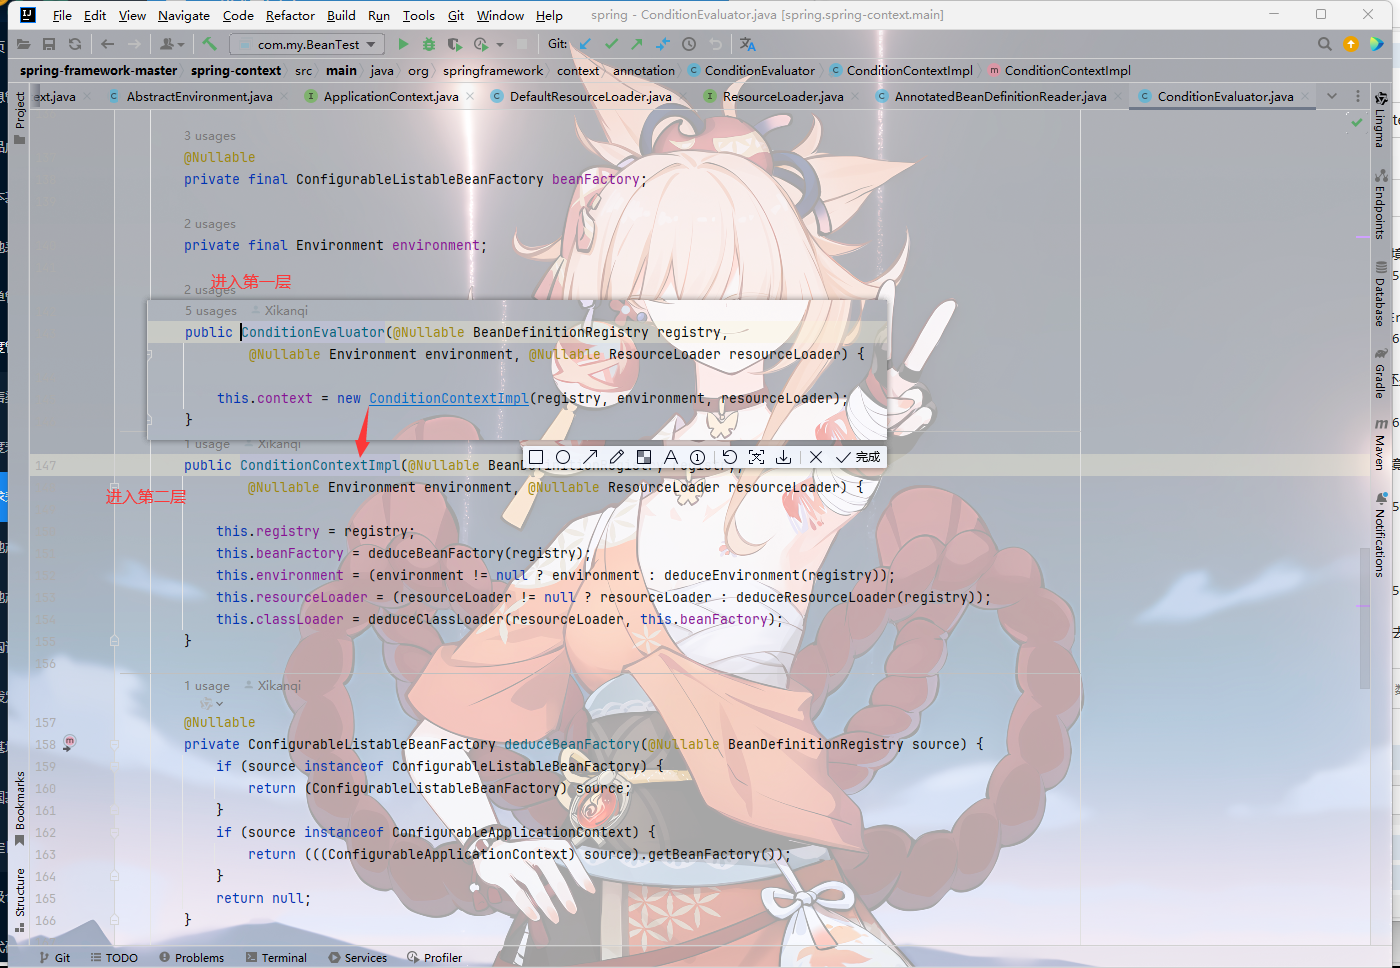The height and width of the screenshot is (968, 1400).
Task: Open the Services tool window
Action: pos(358,957)
